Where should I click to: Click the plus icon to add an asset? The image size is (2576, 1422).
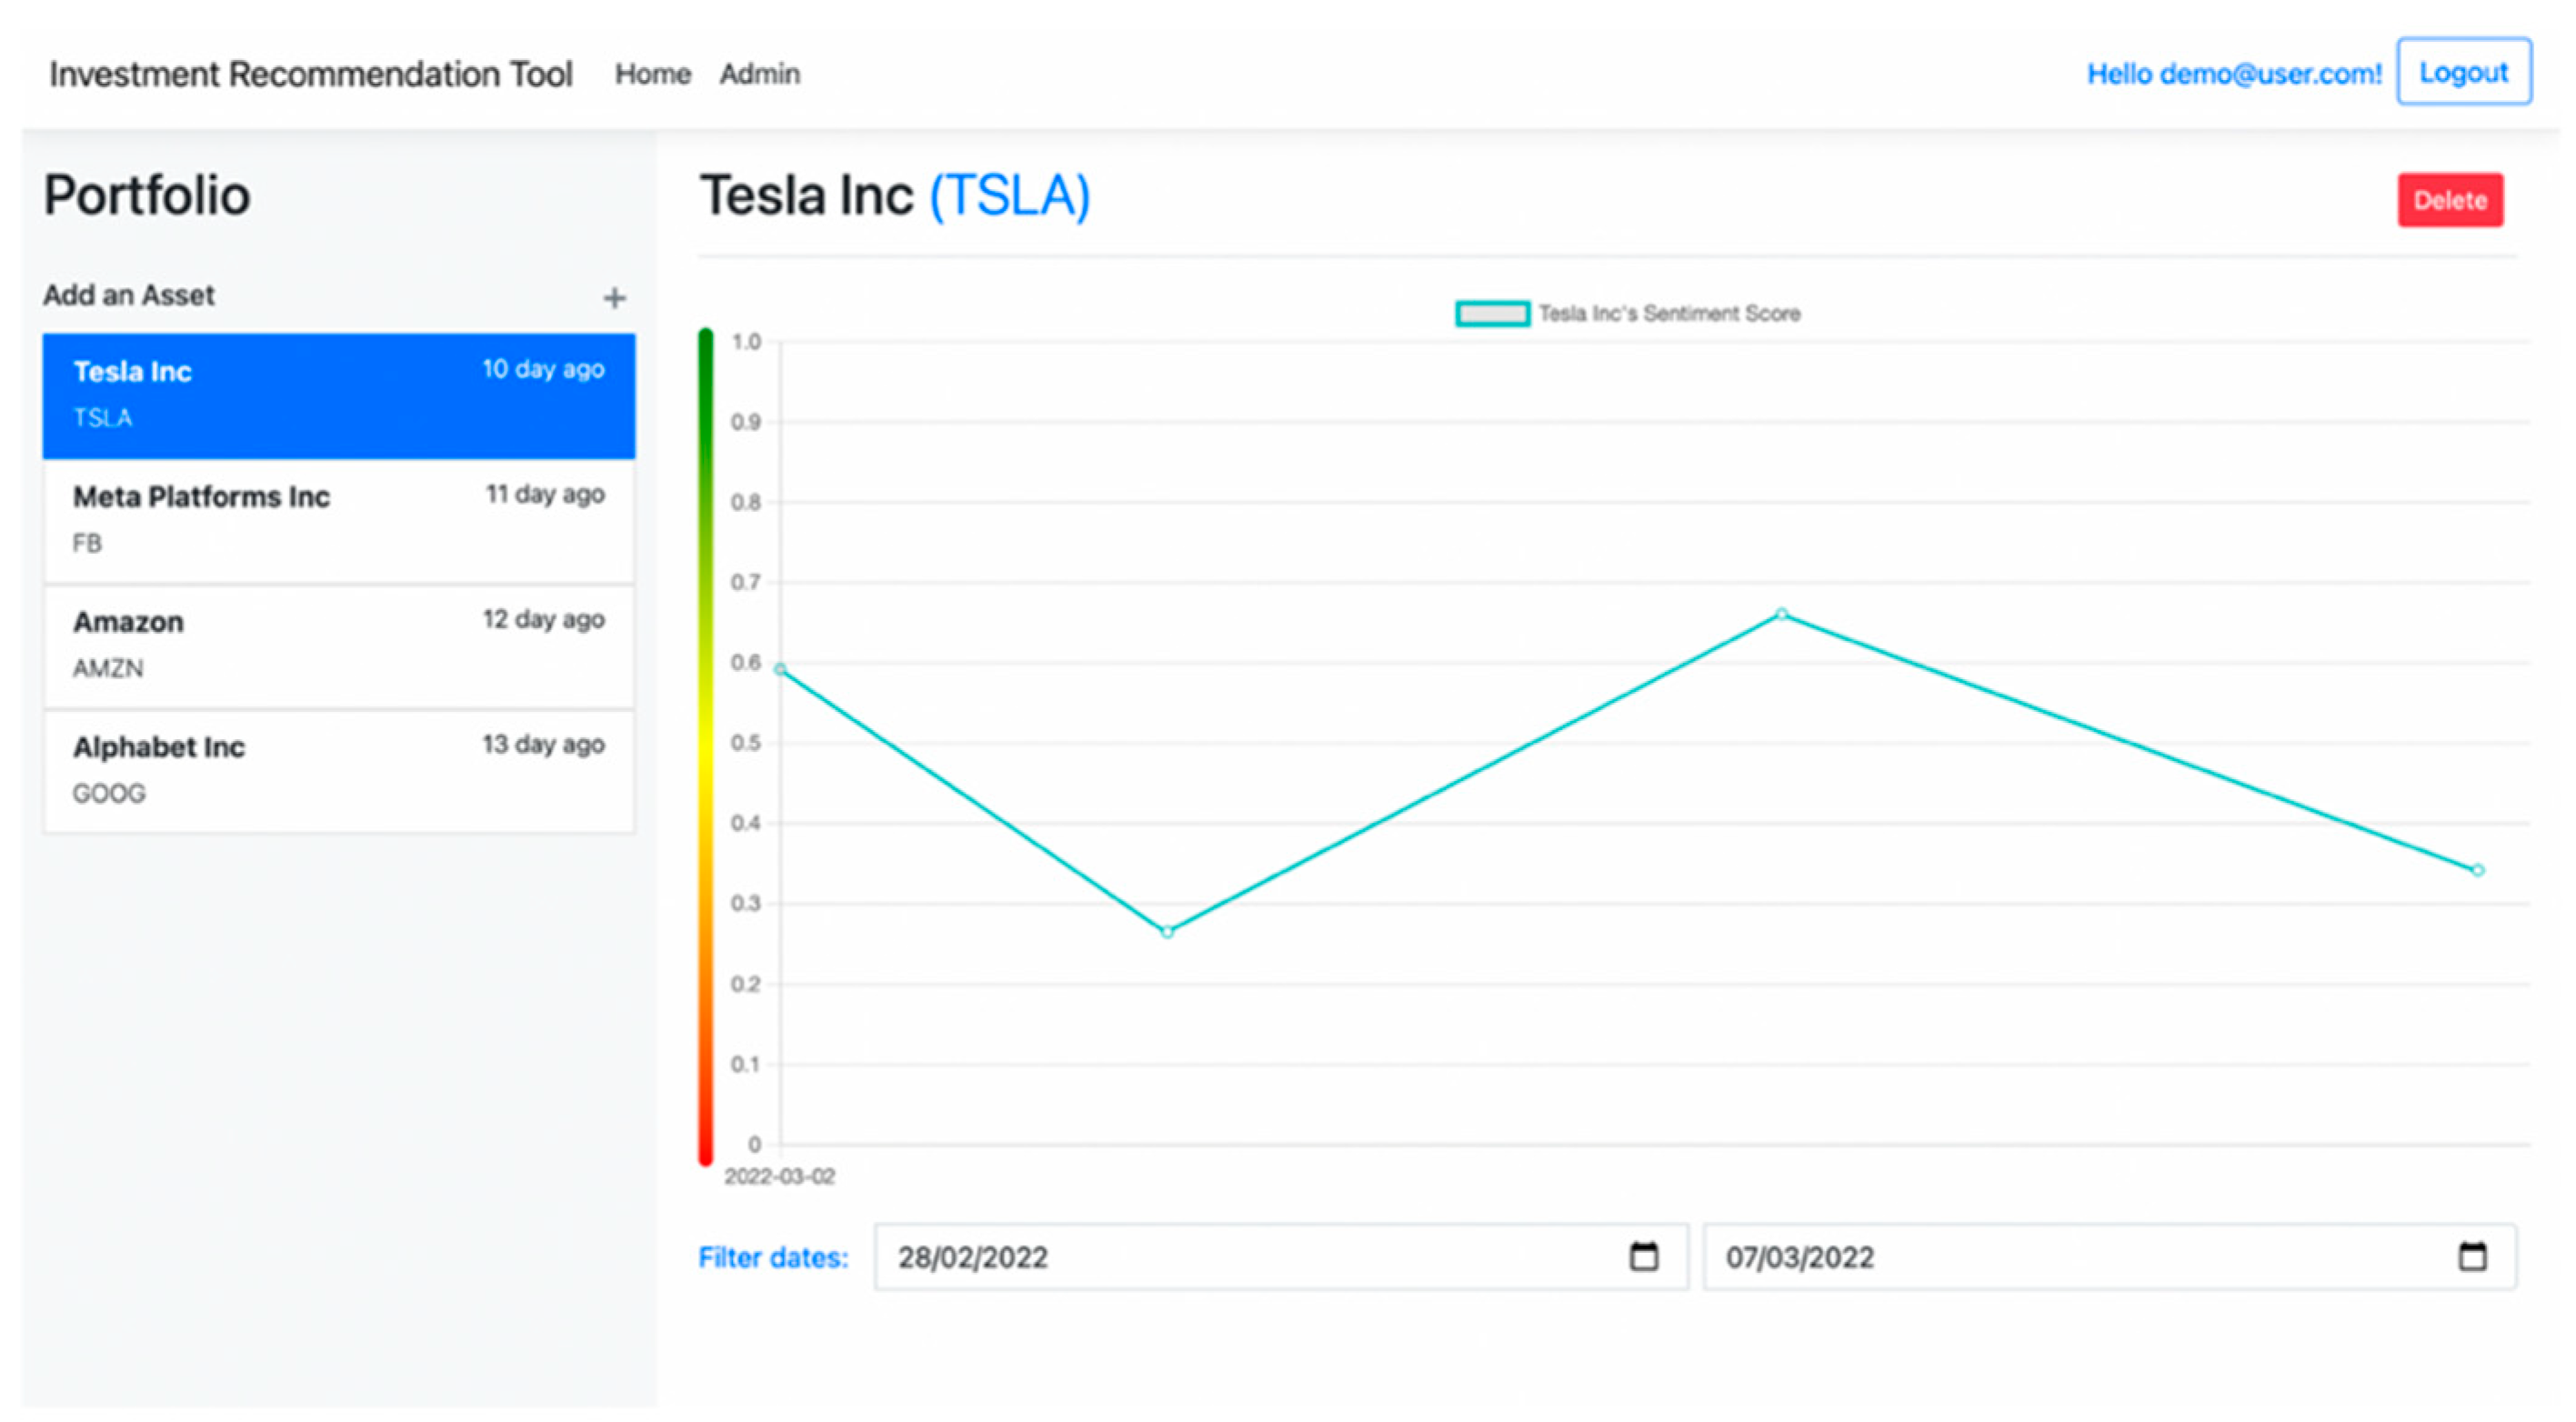click(x=614, y=298)
